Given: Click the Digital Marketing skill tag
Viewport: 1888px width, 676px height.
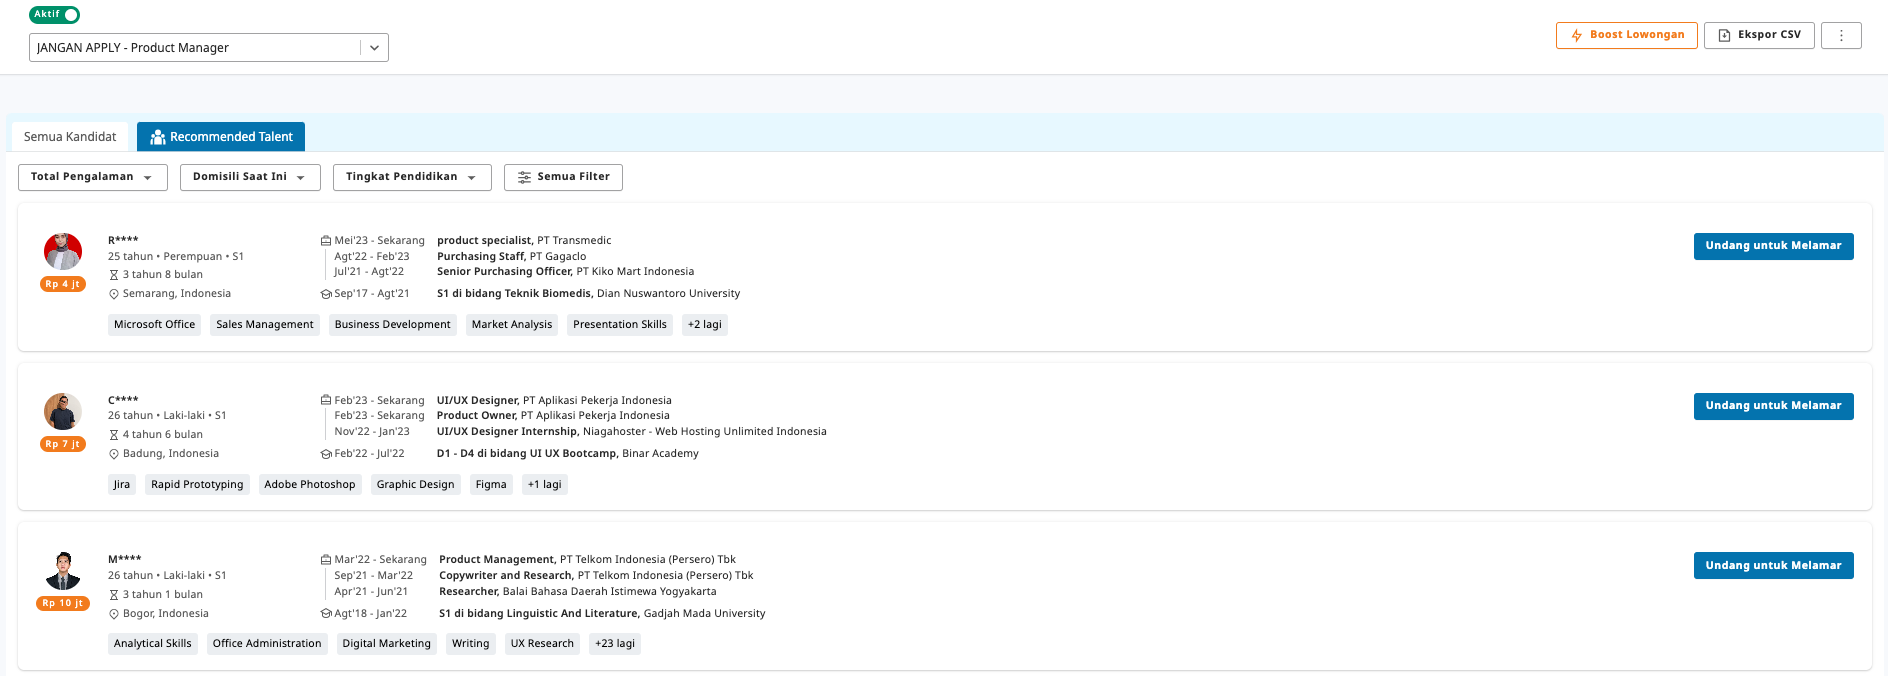Looking at the screenshot, I should pyautogui.click(x=386, y=644).
